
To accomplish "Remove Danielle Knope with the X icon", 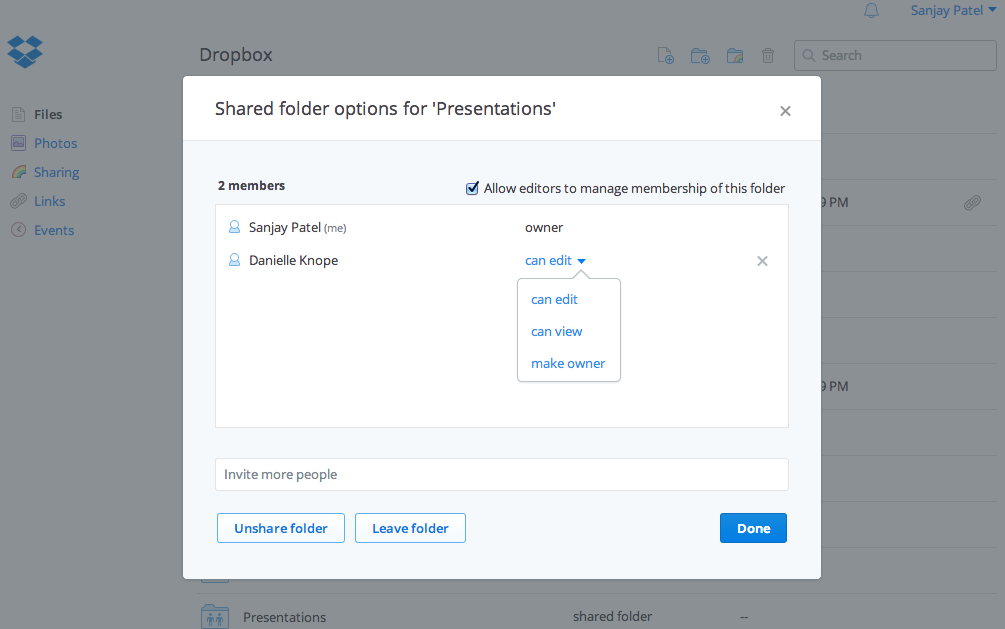I will 762,261.
